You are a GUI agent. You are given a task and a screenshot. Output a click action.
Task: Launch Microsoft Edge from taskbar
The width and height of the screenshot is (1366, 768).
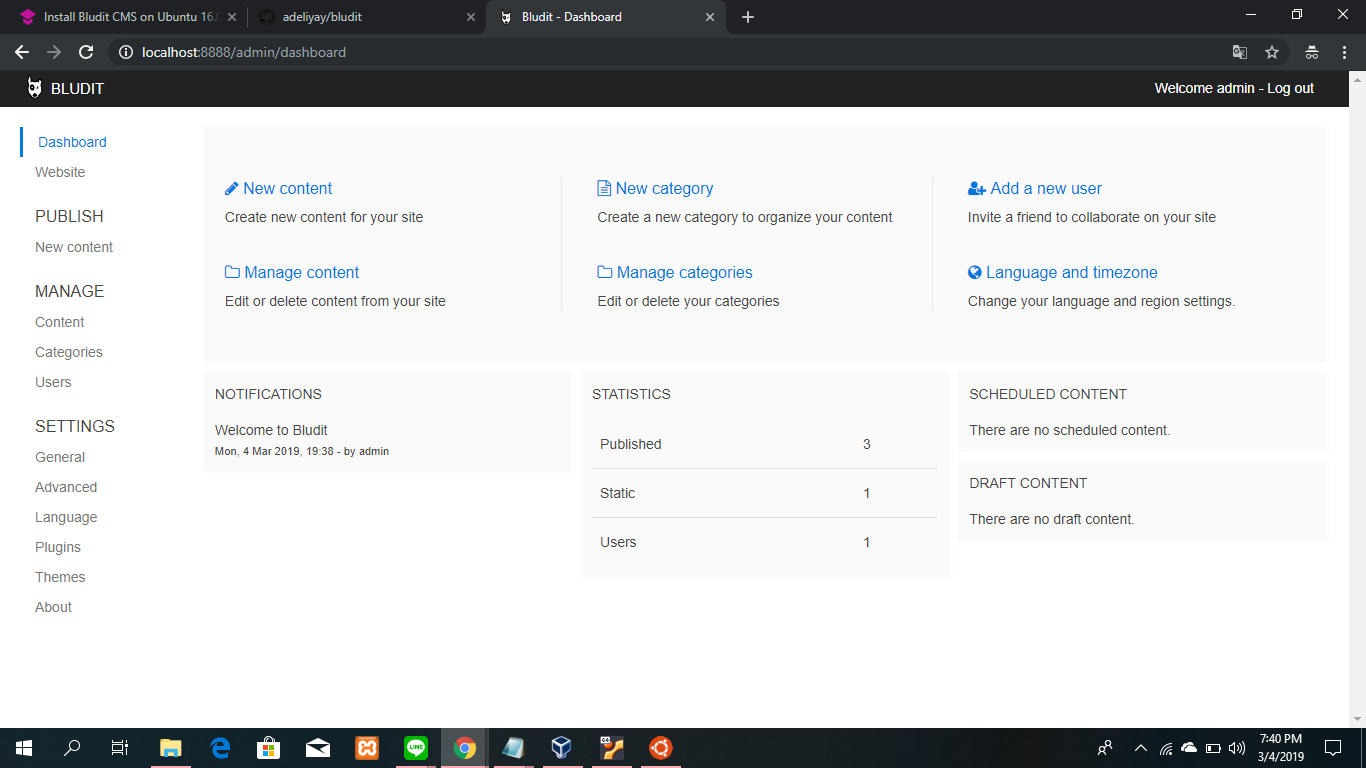(x=220, y=748)
